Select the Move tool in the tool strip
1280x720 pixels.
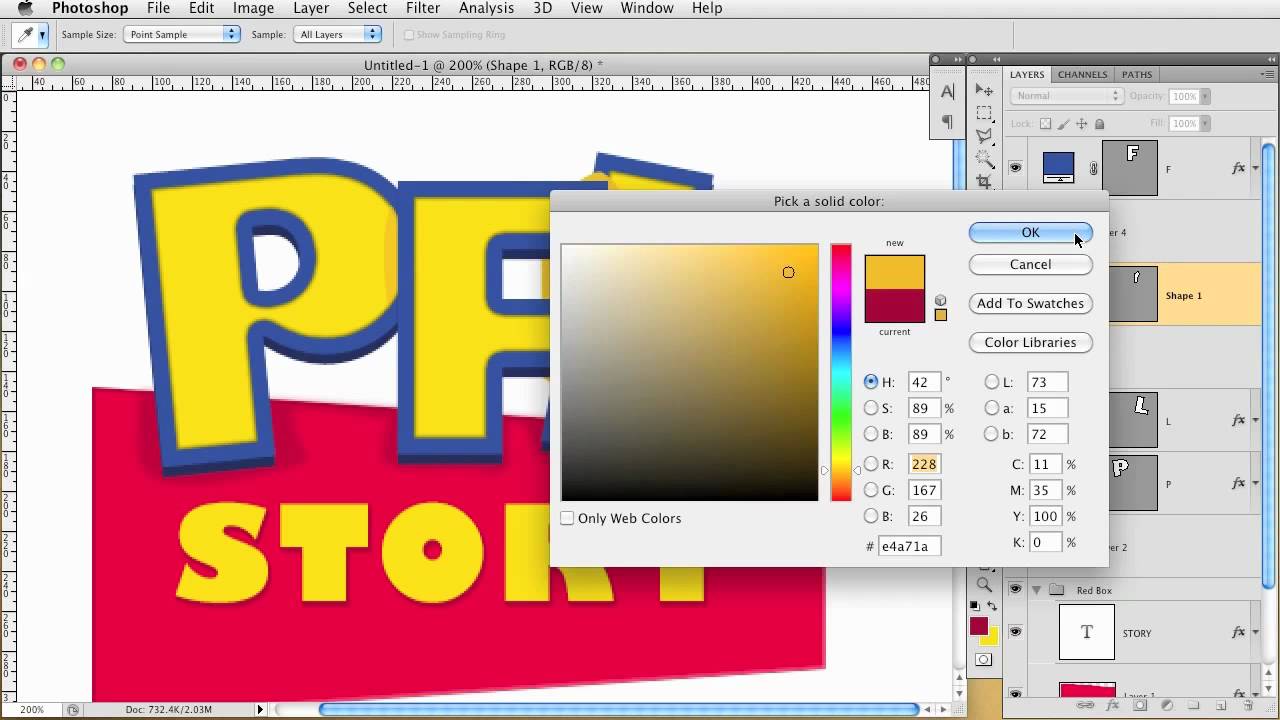985,91
